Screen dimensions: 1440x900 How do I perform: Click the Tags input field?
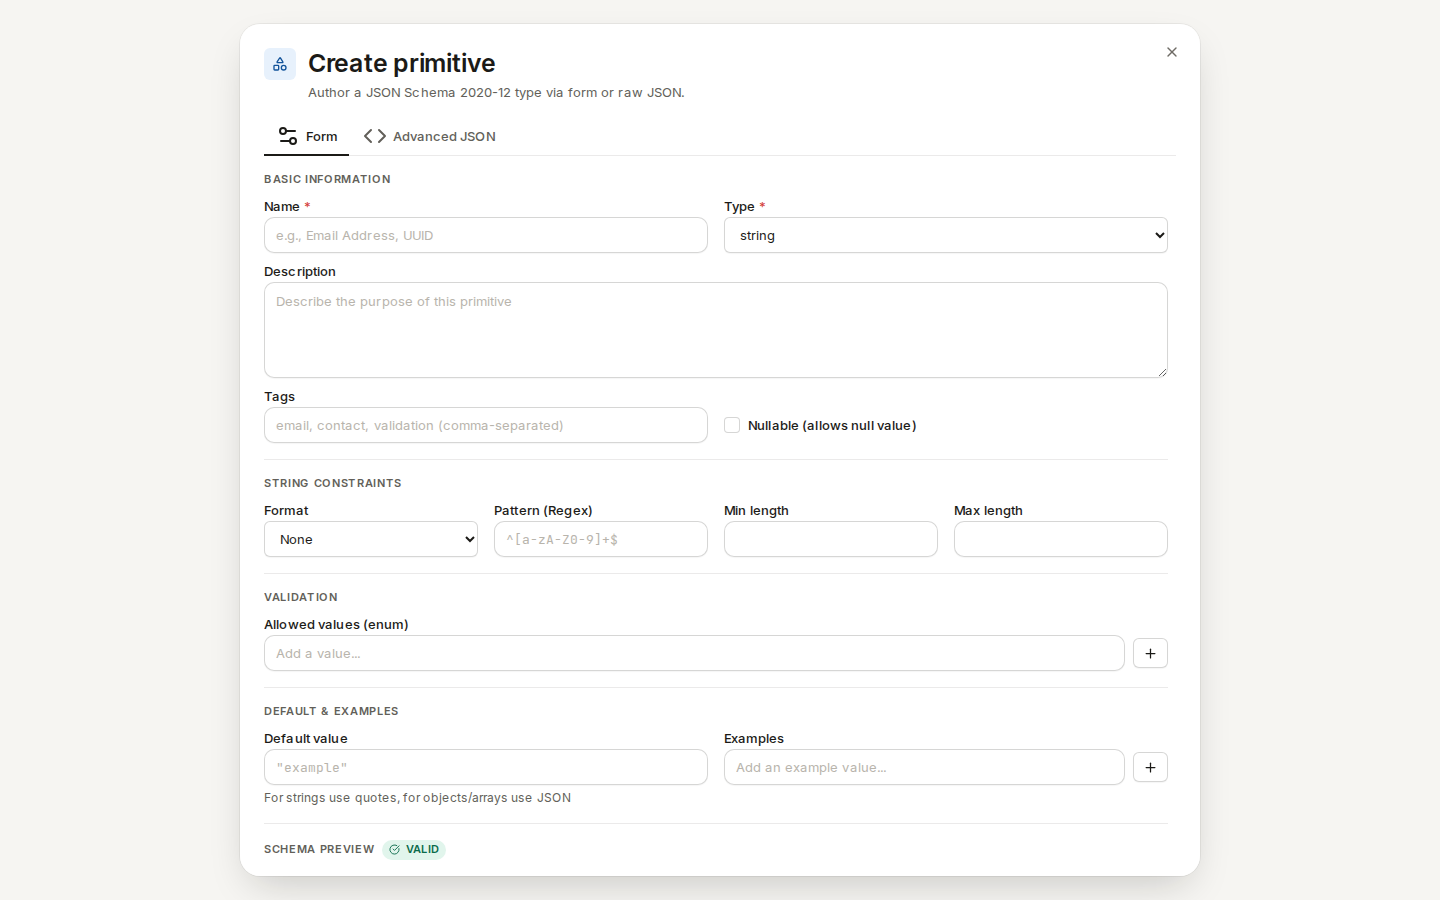[486, 425]
